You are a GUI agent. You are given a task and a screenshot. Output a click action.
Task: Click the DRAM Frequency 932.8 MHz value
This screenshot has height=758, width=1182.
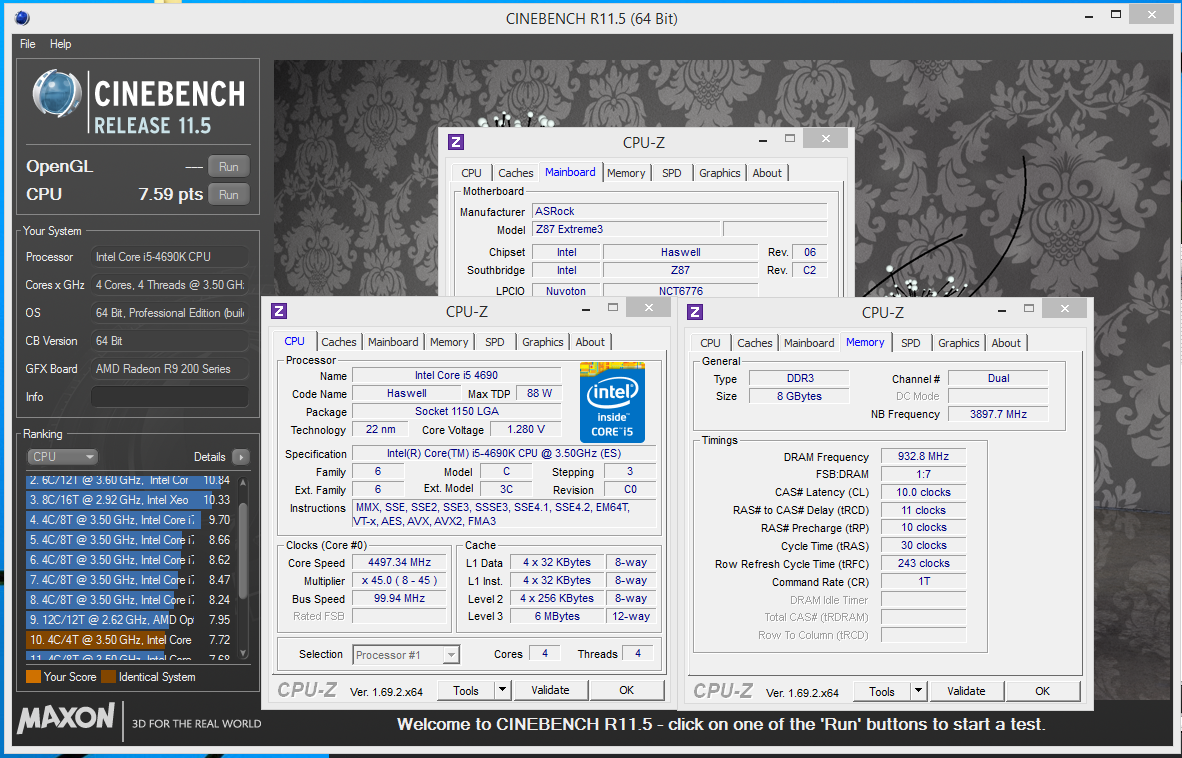coord(923,456)
